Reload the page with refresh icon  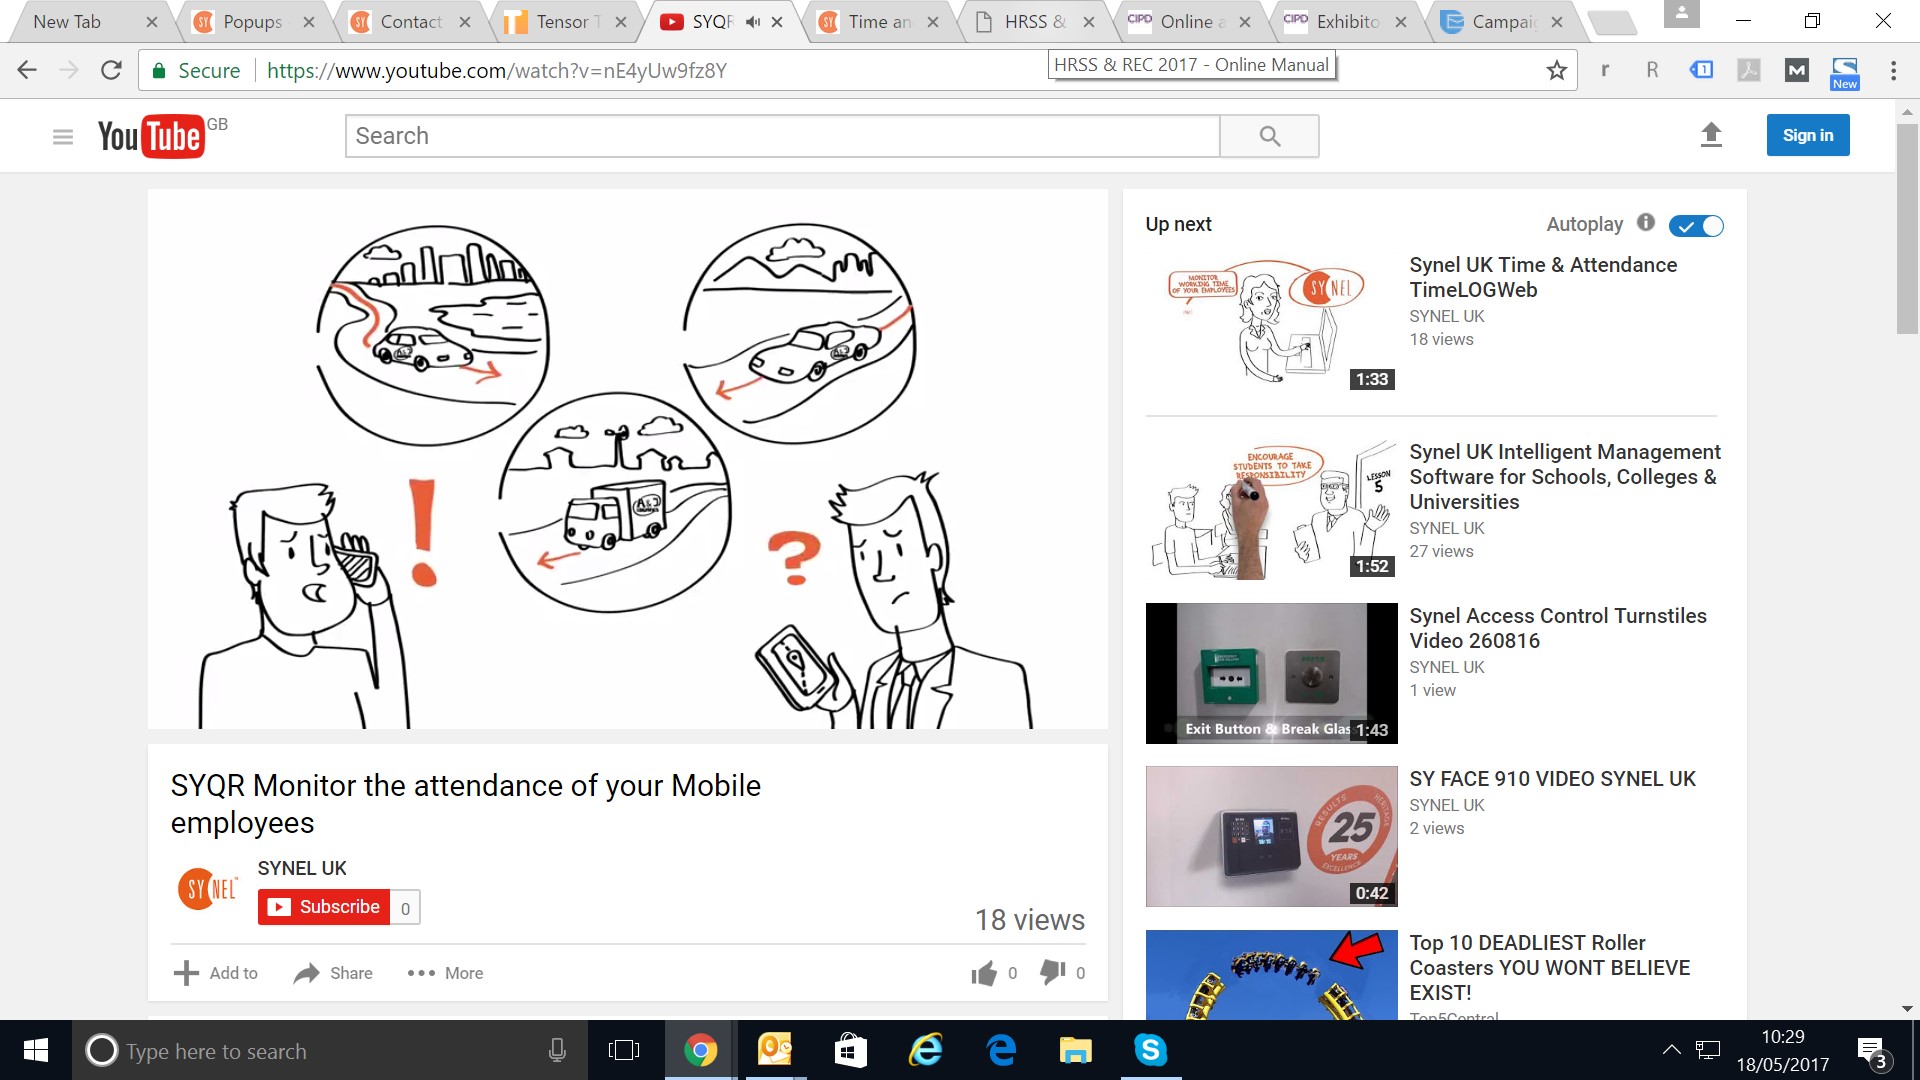tap(111, 70)
